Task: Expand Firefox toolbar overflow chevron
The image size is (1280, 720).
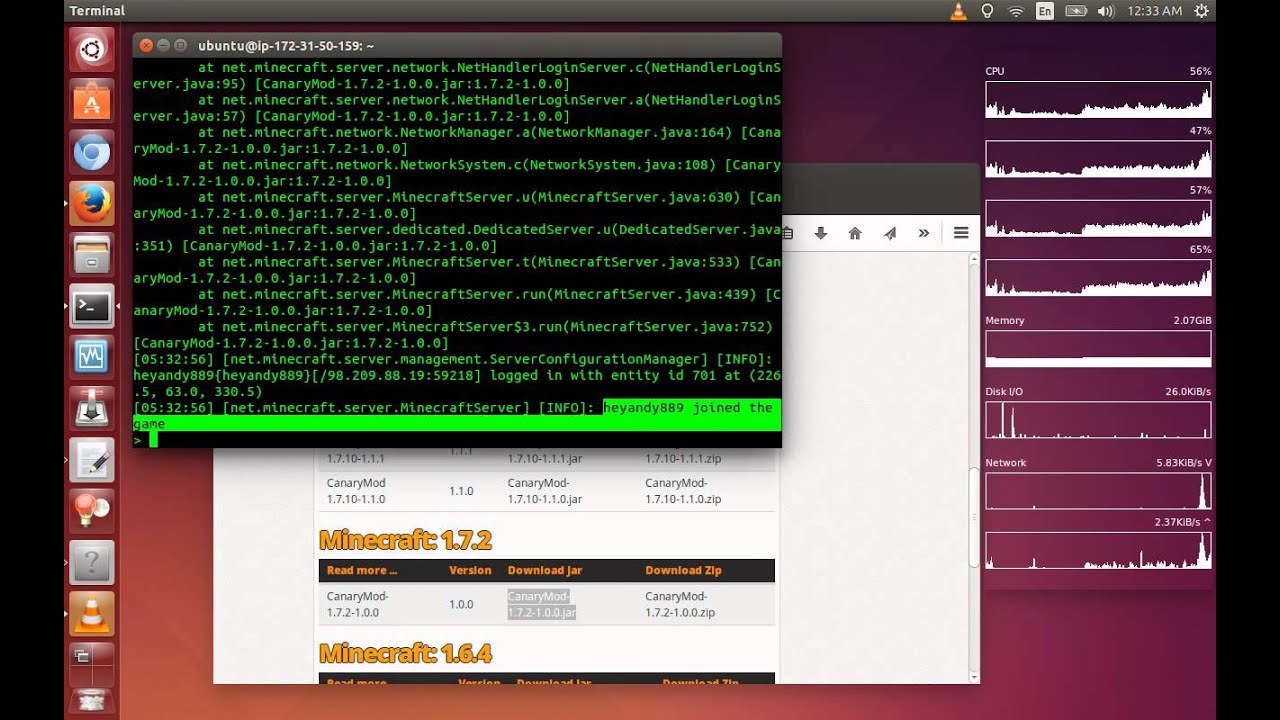Action: (924, 233)
